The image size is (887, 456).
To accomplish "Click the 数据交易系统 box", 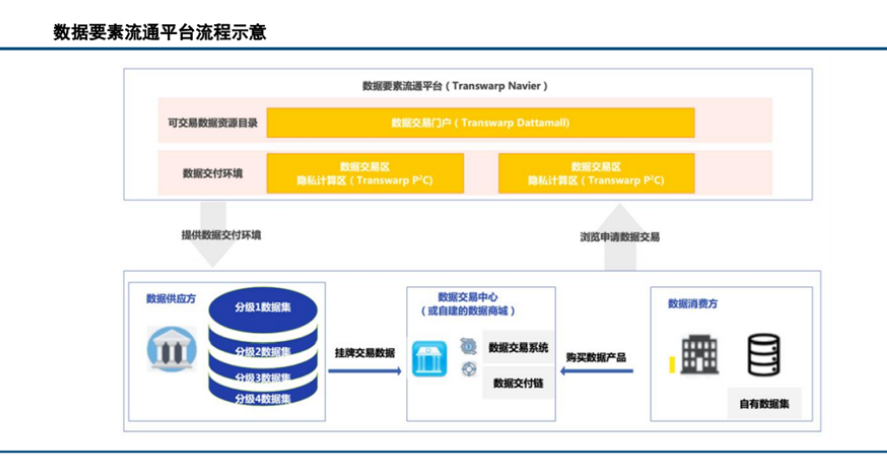I will pyautogui.click(x=518, y=347).
